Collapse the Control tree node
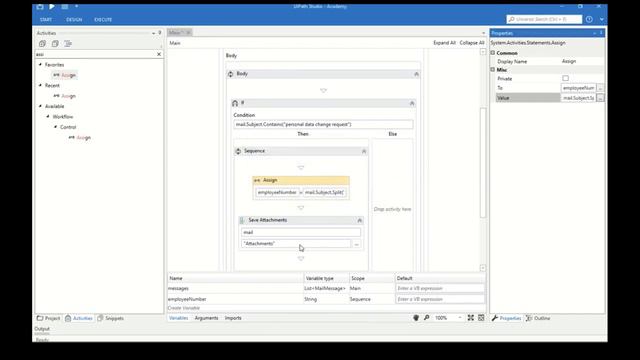The image size is (640, 360). 56,127
